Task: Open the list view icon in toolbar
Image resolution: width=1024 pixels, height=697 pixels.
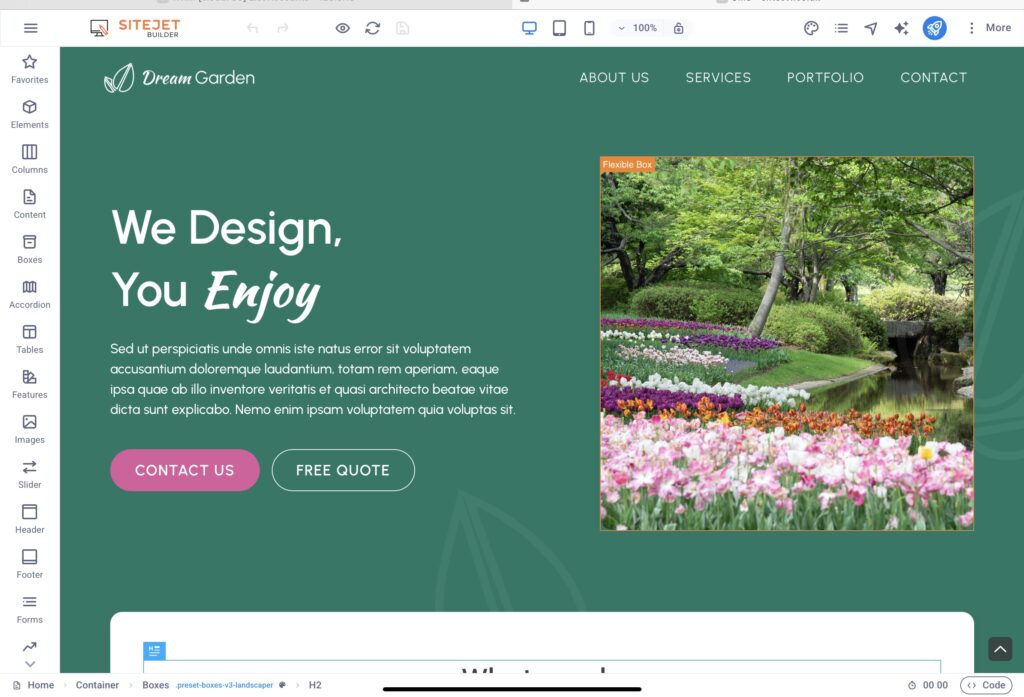Action: [x=841, y=28]
